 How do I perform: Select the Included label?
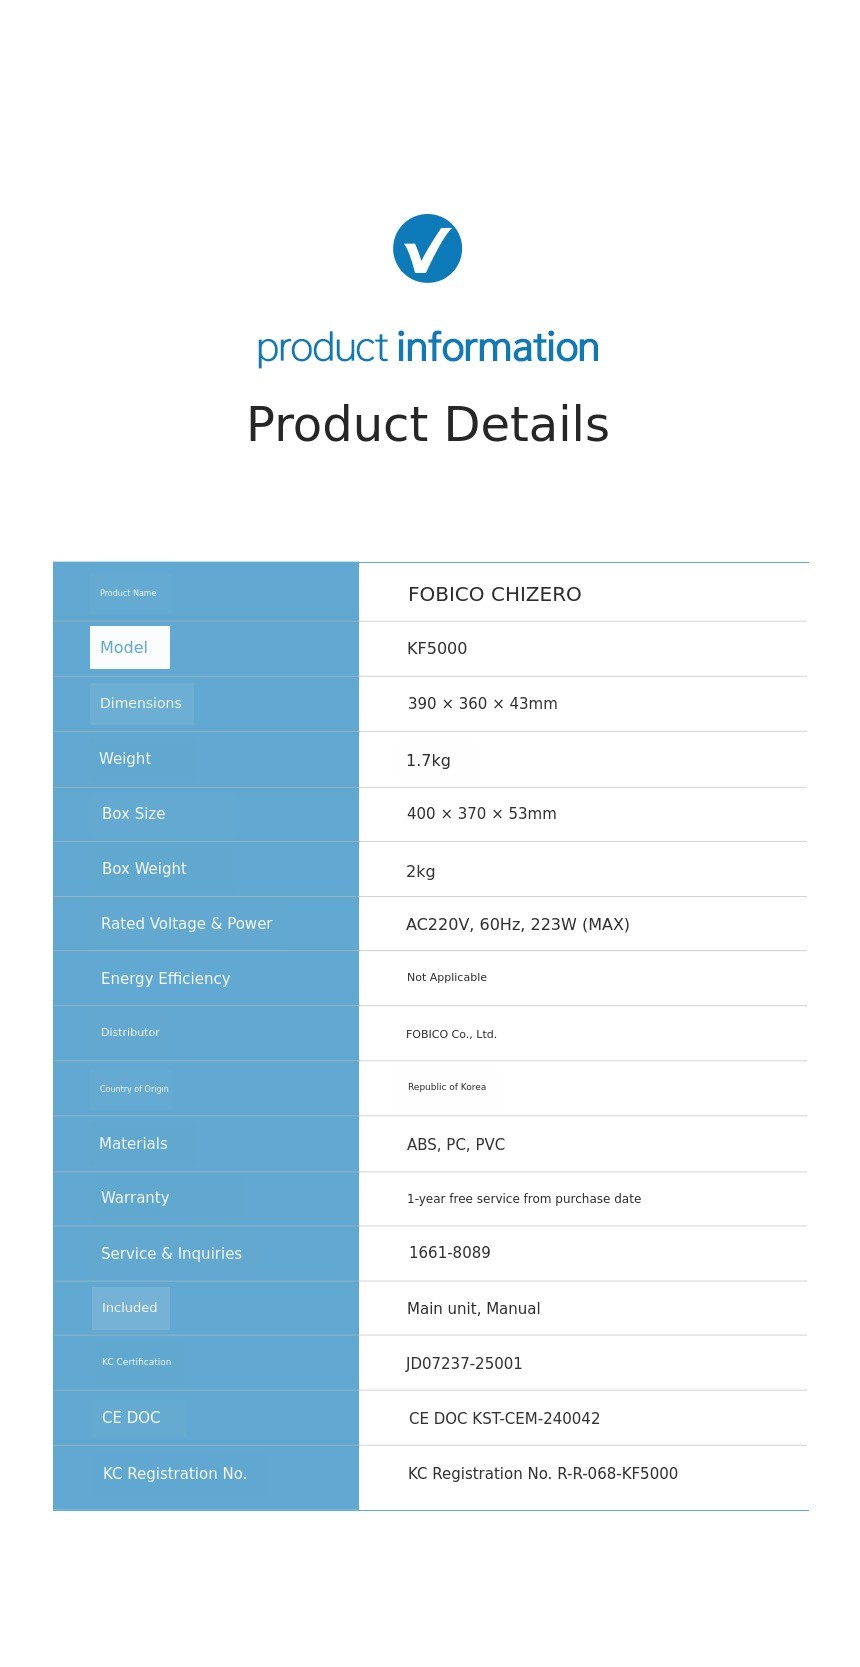click(130, 1308)
